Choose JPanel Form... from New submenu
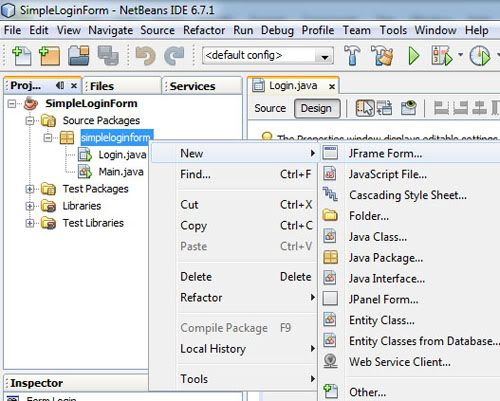This screenshot has width=500, height=401. tap(410, 299)
